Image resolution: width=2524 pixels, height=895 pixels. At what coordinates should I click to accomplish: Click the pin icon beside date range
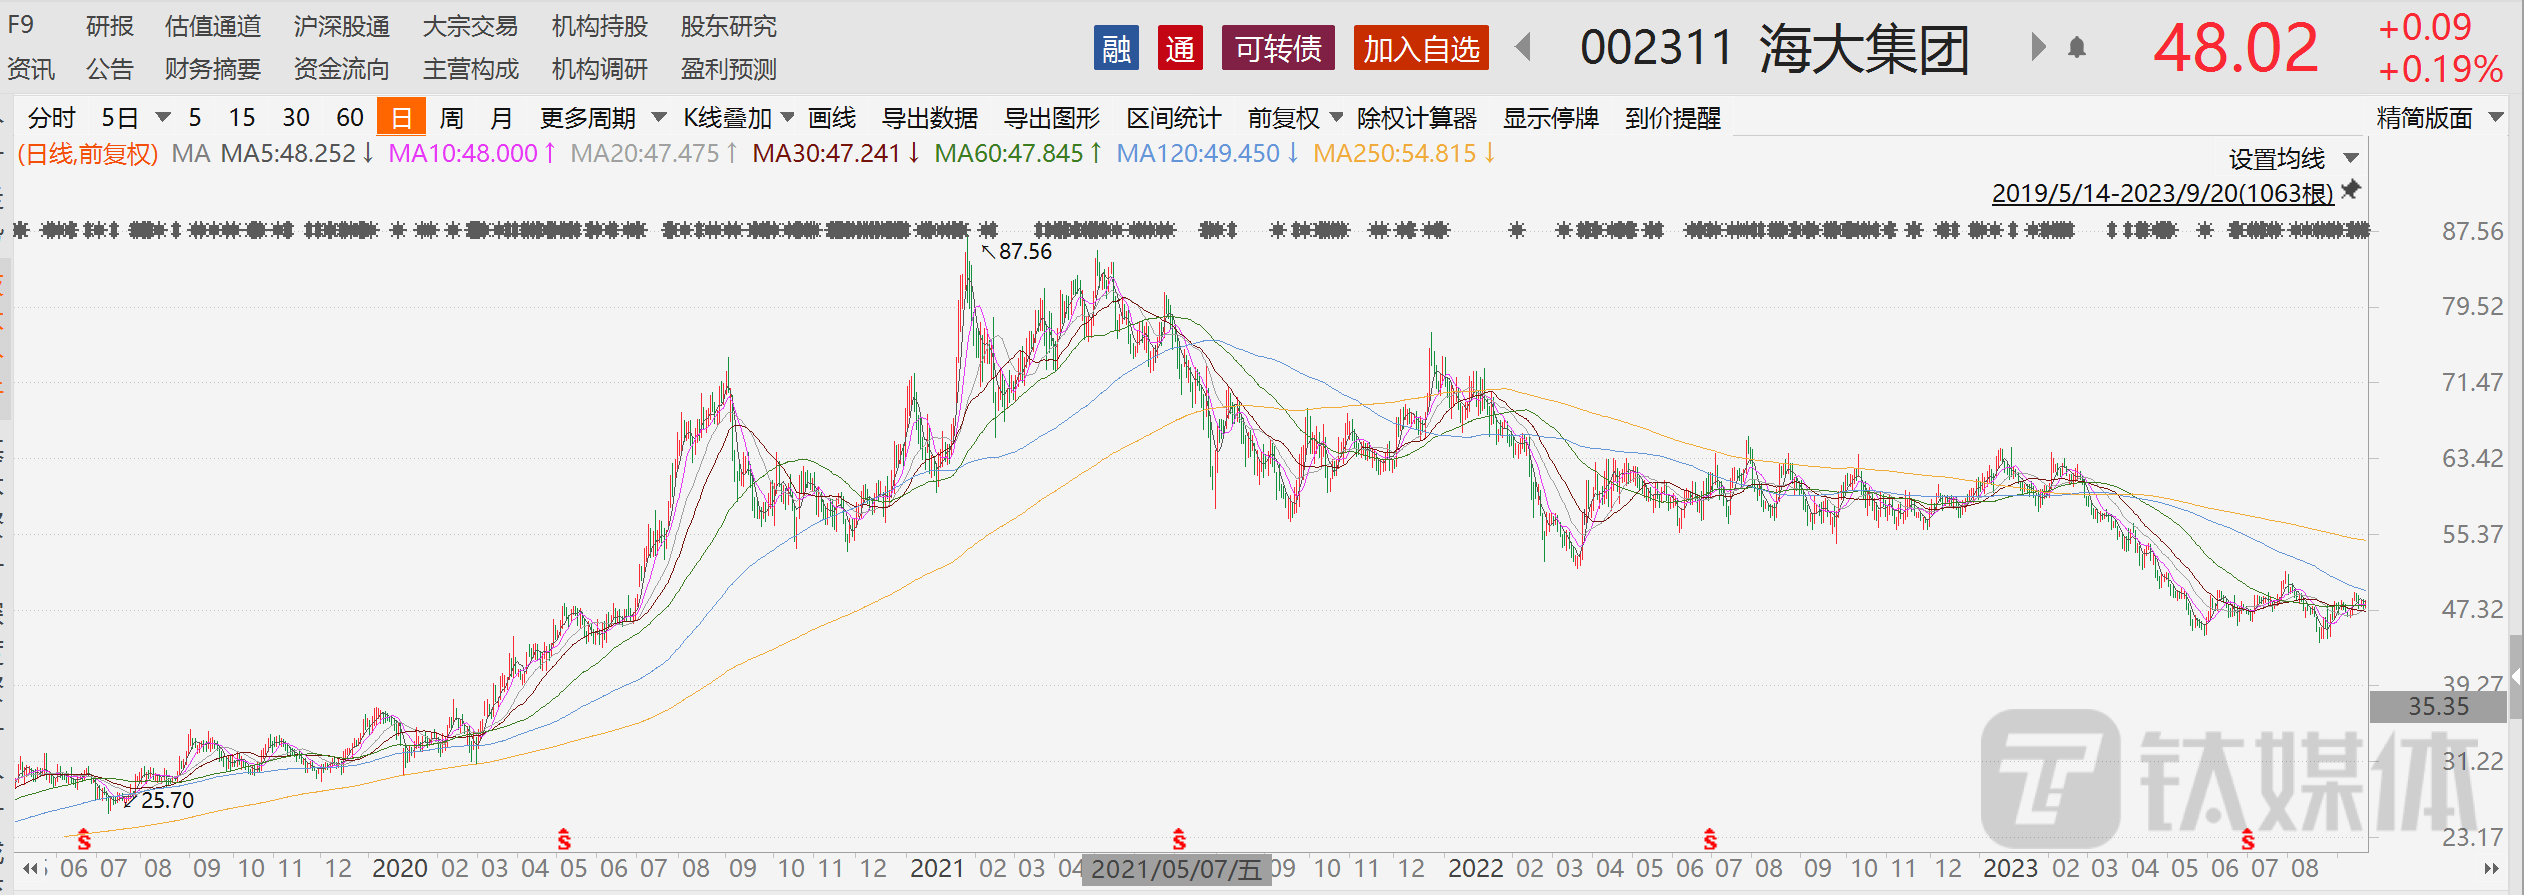[2351, 190]
